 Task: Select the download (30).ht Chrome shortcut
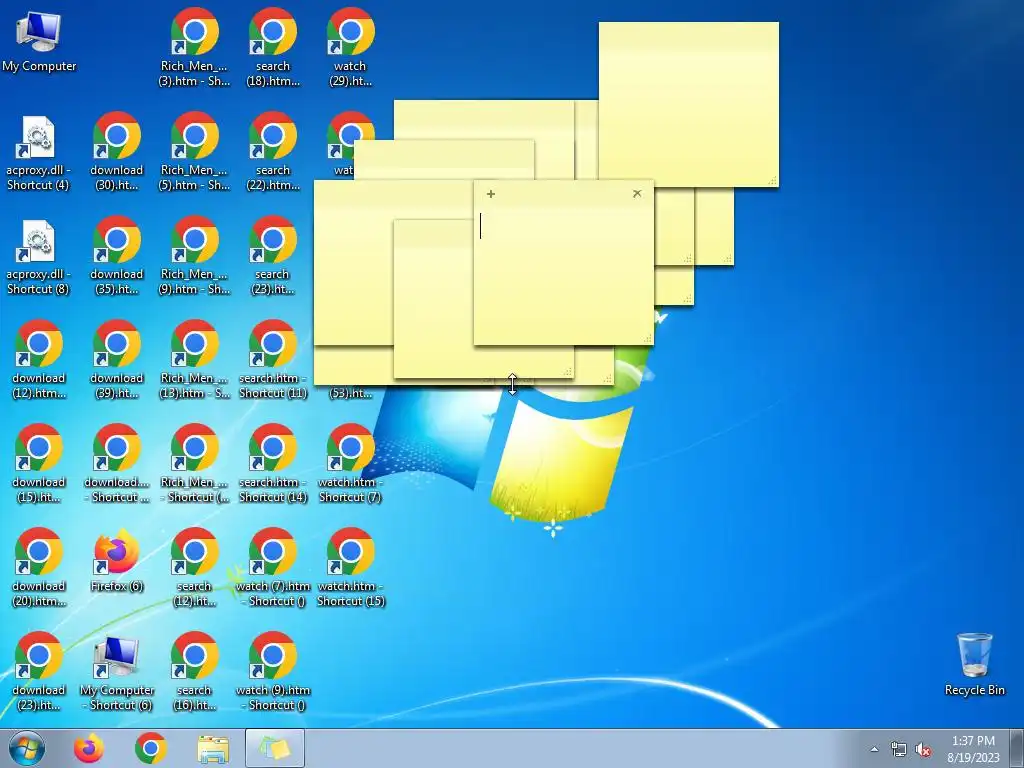pyautogui.click(x=117, y=152)
